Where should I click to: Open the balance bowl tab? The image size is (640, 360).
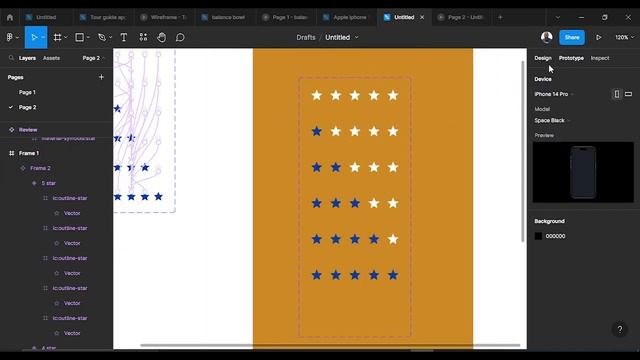tap(224, 17)
